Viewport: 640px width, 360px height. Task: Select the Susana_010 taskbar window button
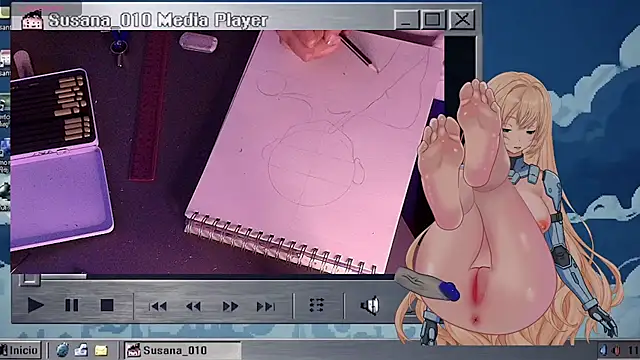182,350
